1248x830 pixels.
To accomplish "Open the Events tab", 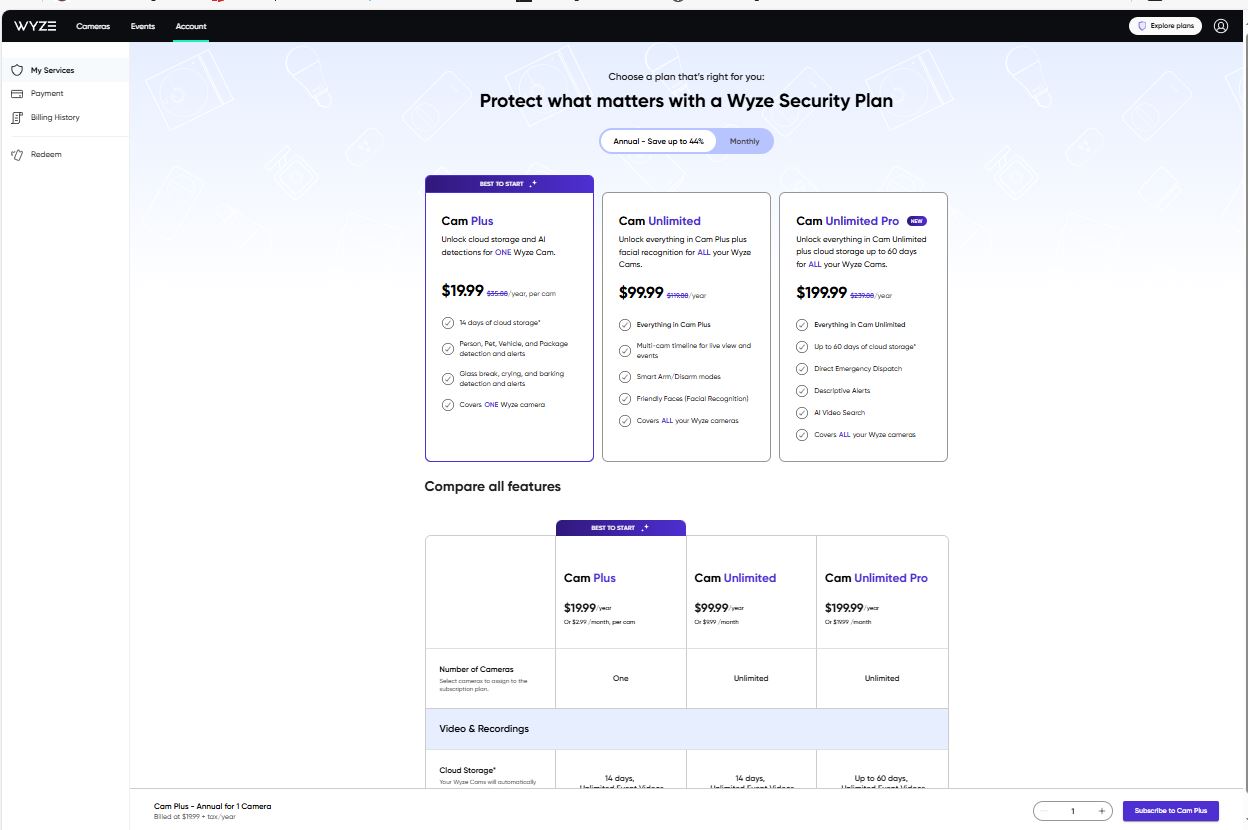I will coord(143,26).
